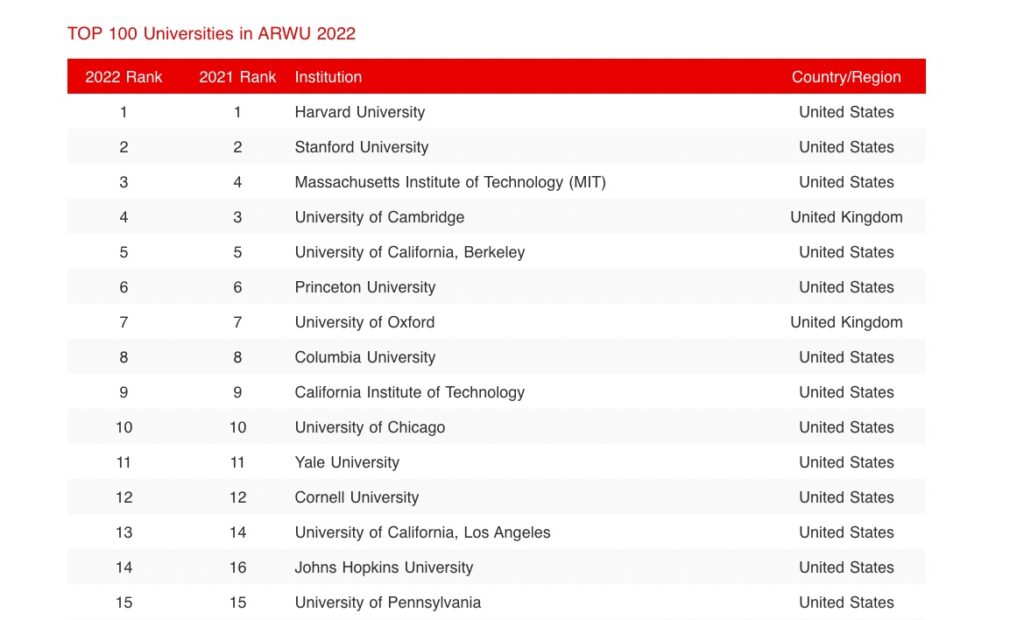Click United States in the Columbia row

[x=846, y=357]
